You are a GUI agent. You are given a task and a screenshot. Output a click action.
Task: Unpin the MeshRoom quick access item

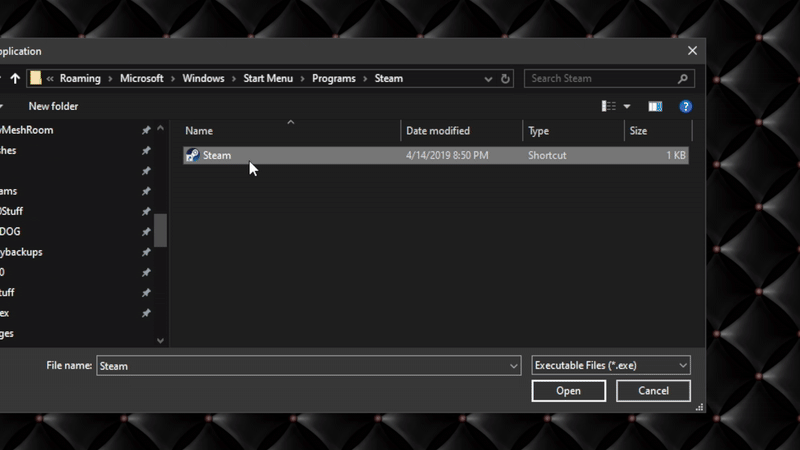[x=146, y=130]
